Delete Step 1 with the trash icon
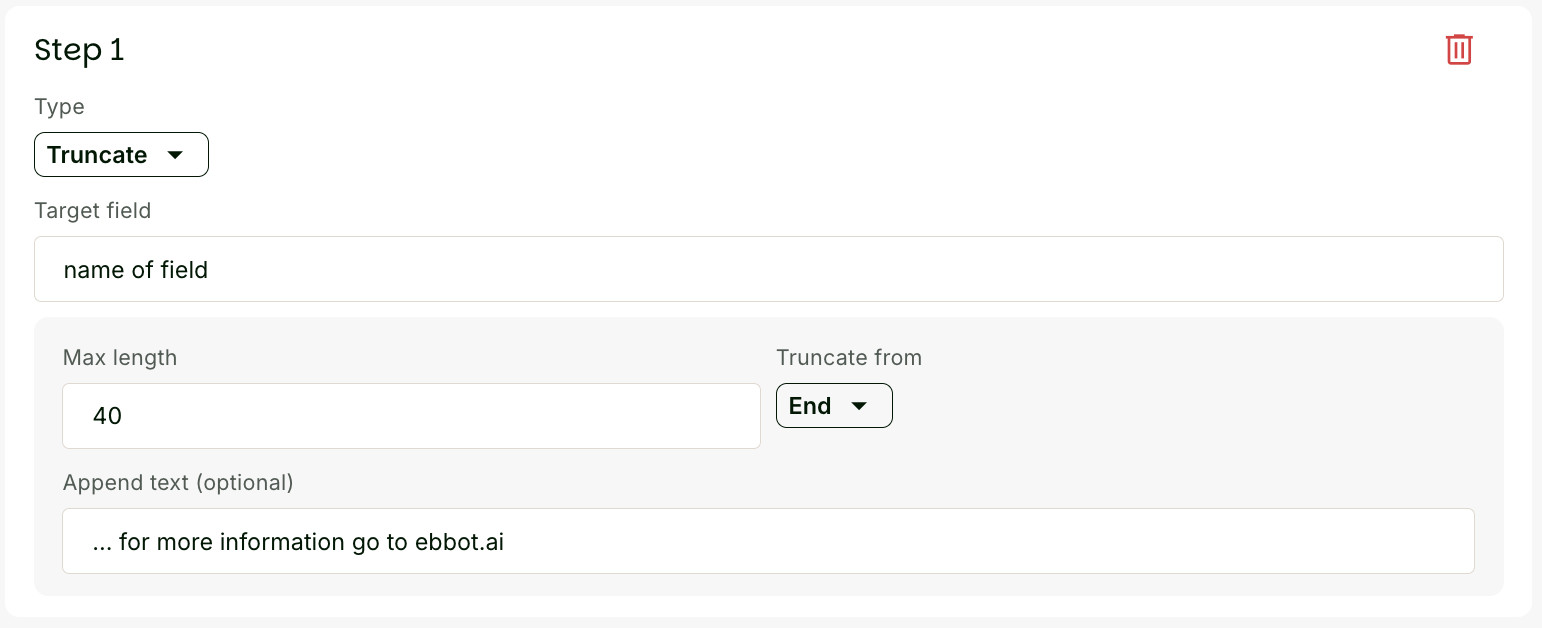Viewport: 1542px width, 628px height. click(x=1459, y=49)
